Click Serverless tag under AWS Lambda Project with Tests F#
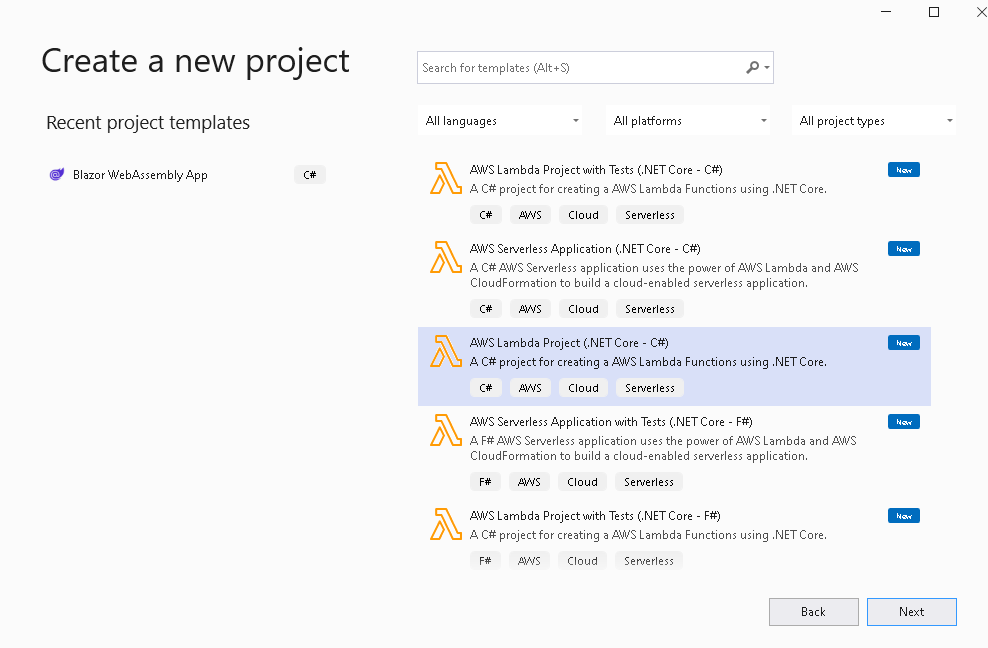 click(x=649, y=560)
